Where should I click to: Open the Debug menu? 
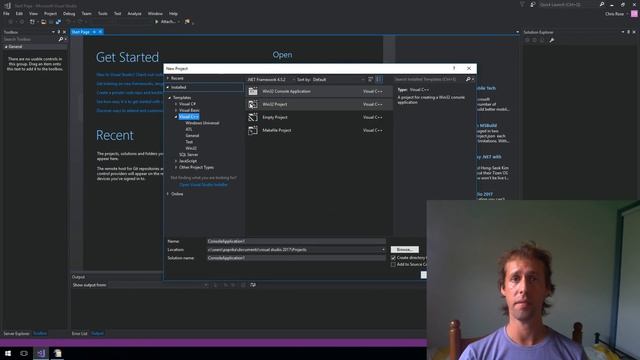point(69,13)
